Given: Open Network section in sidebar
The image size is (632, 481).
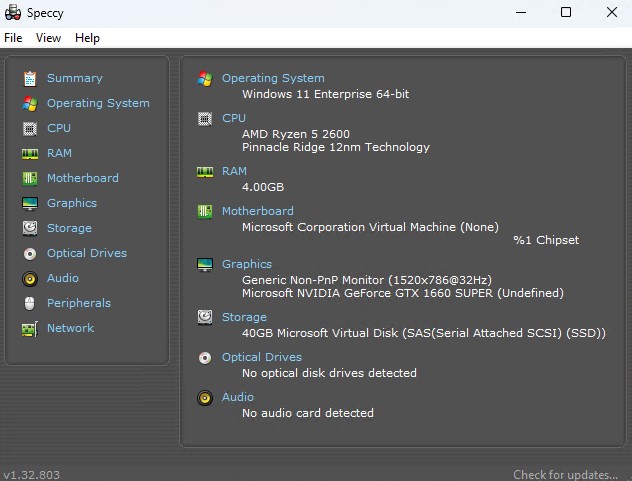Looking at the screenshot, I should point(71,328).
